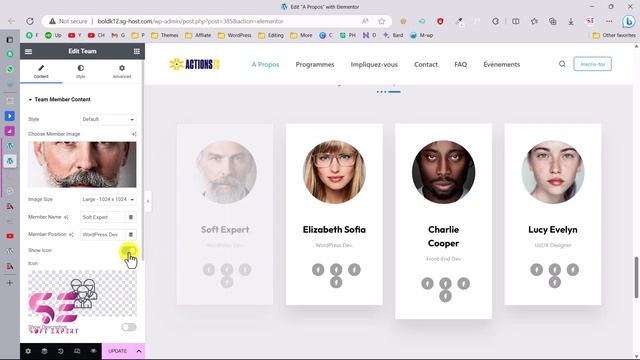Click the Inscris-toi button
The height and width of the screenshot is (360, 640).
click(592, 64)
